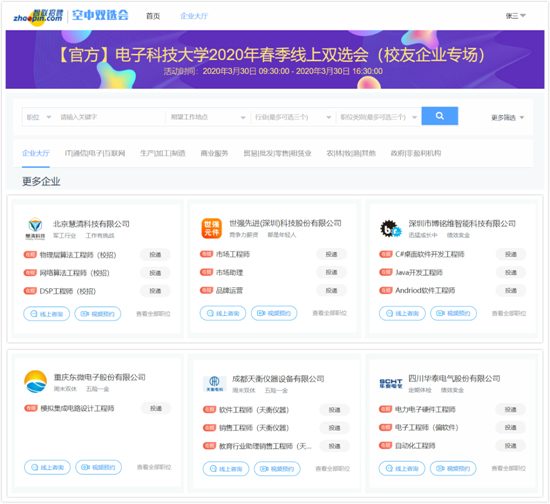Click 投递 for Andriod软件工程师
The width and height of the screenshot is (550, 504).
(511, 290)
